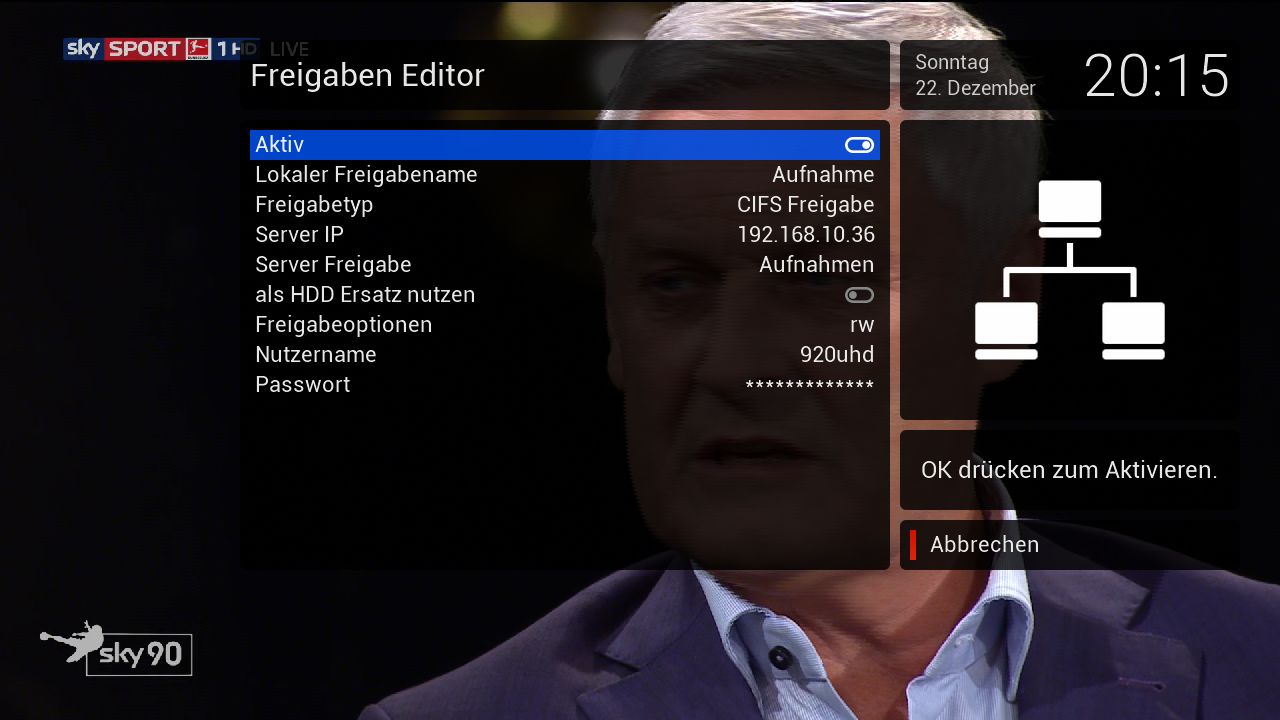Click the sky 90 show logo

(140, 655)
